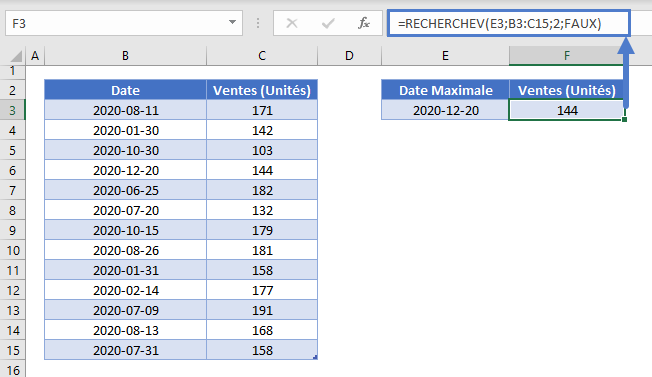Click the Enter checkmark formula button
652x377 pixels.
click(x=328, y=23)
